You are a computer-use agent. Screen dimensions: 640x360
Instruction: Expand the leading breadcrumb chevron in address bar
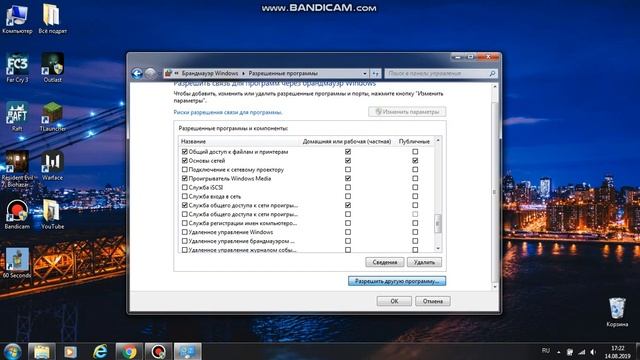click(x=177, y=73)
